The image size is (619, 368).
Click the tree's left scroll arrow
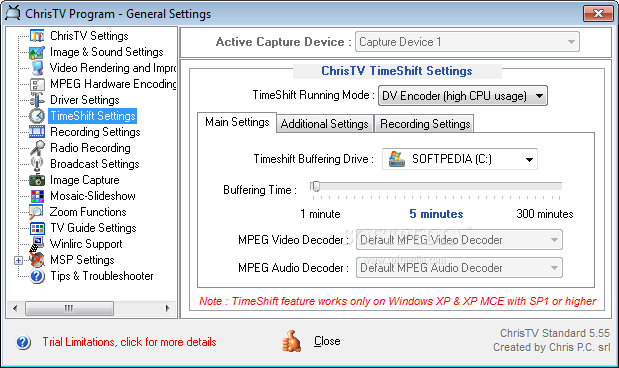pos(15,308)
